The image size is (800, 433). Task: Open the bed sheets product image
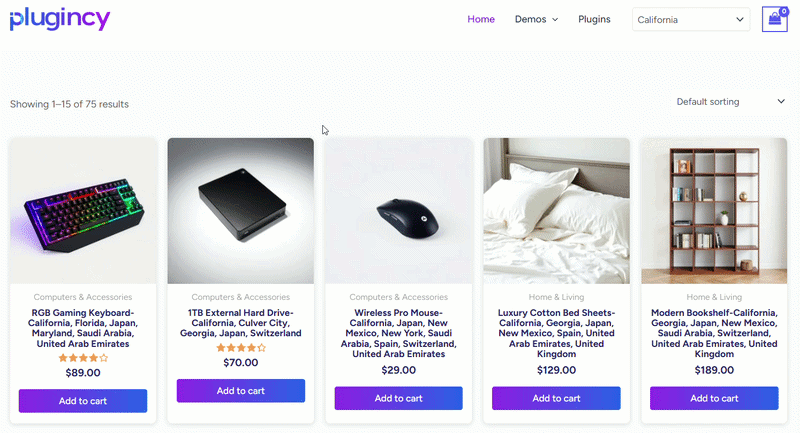click(556, 211)
